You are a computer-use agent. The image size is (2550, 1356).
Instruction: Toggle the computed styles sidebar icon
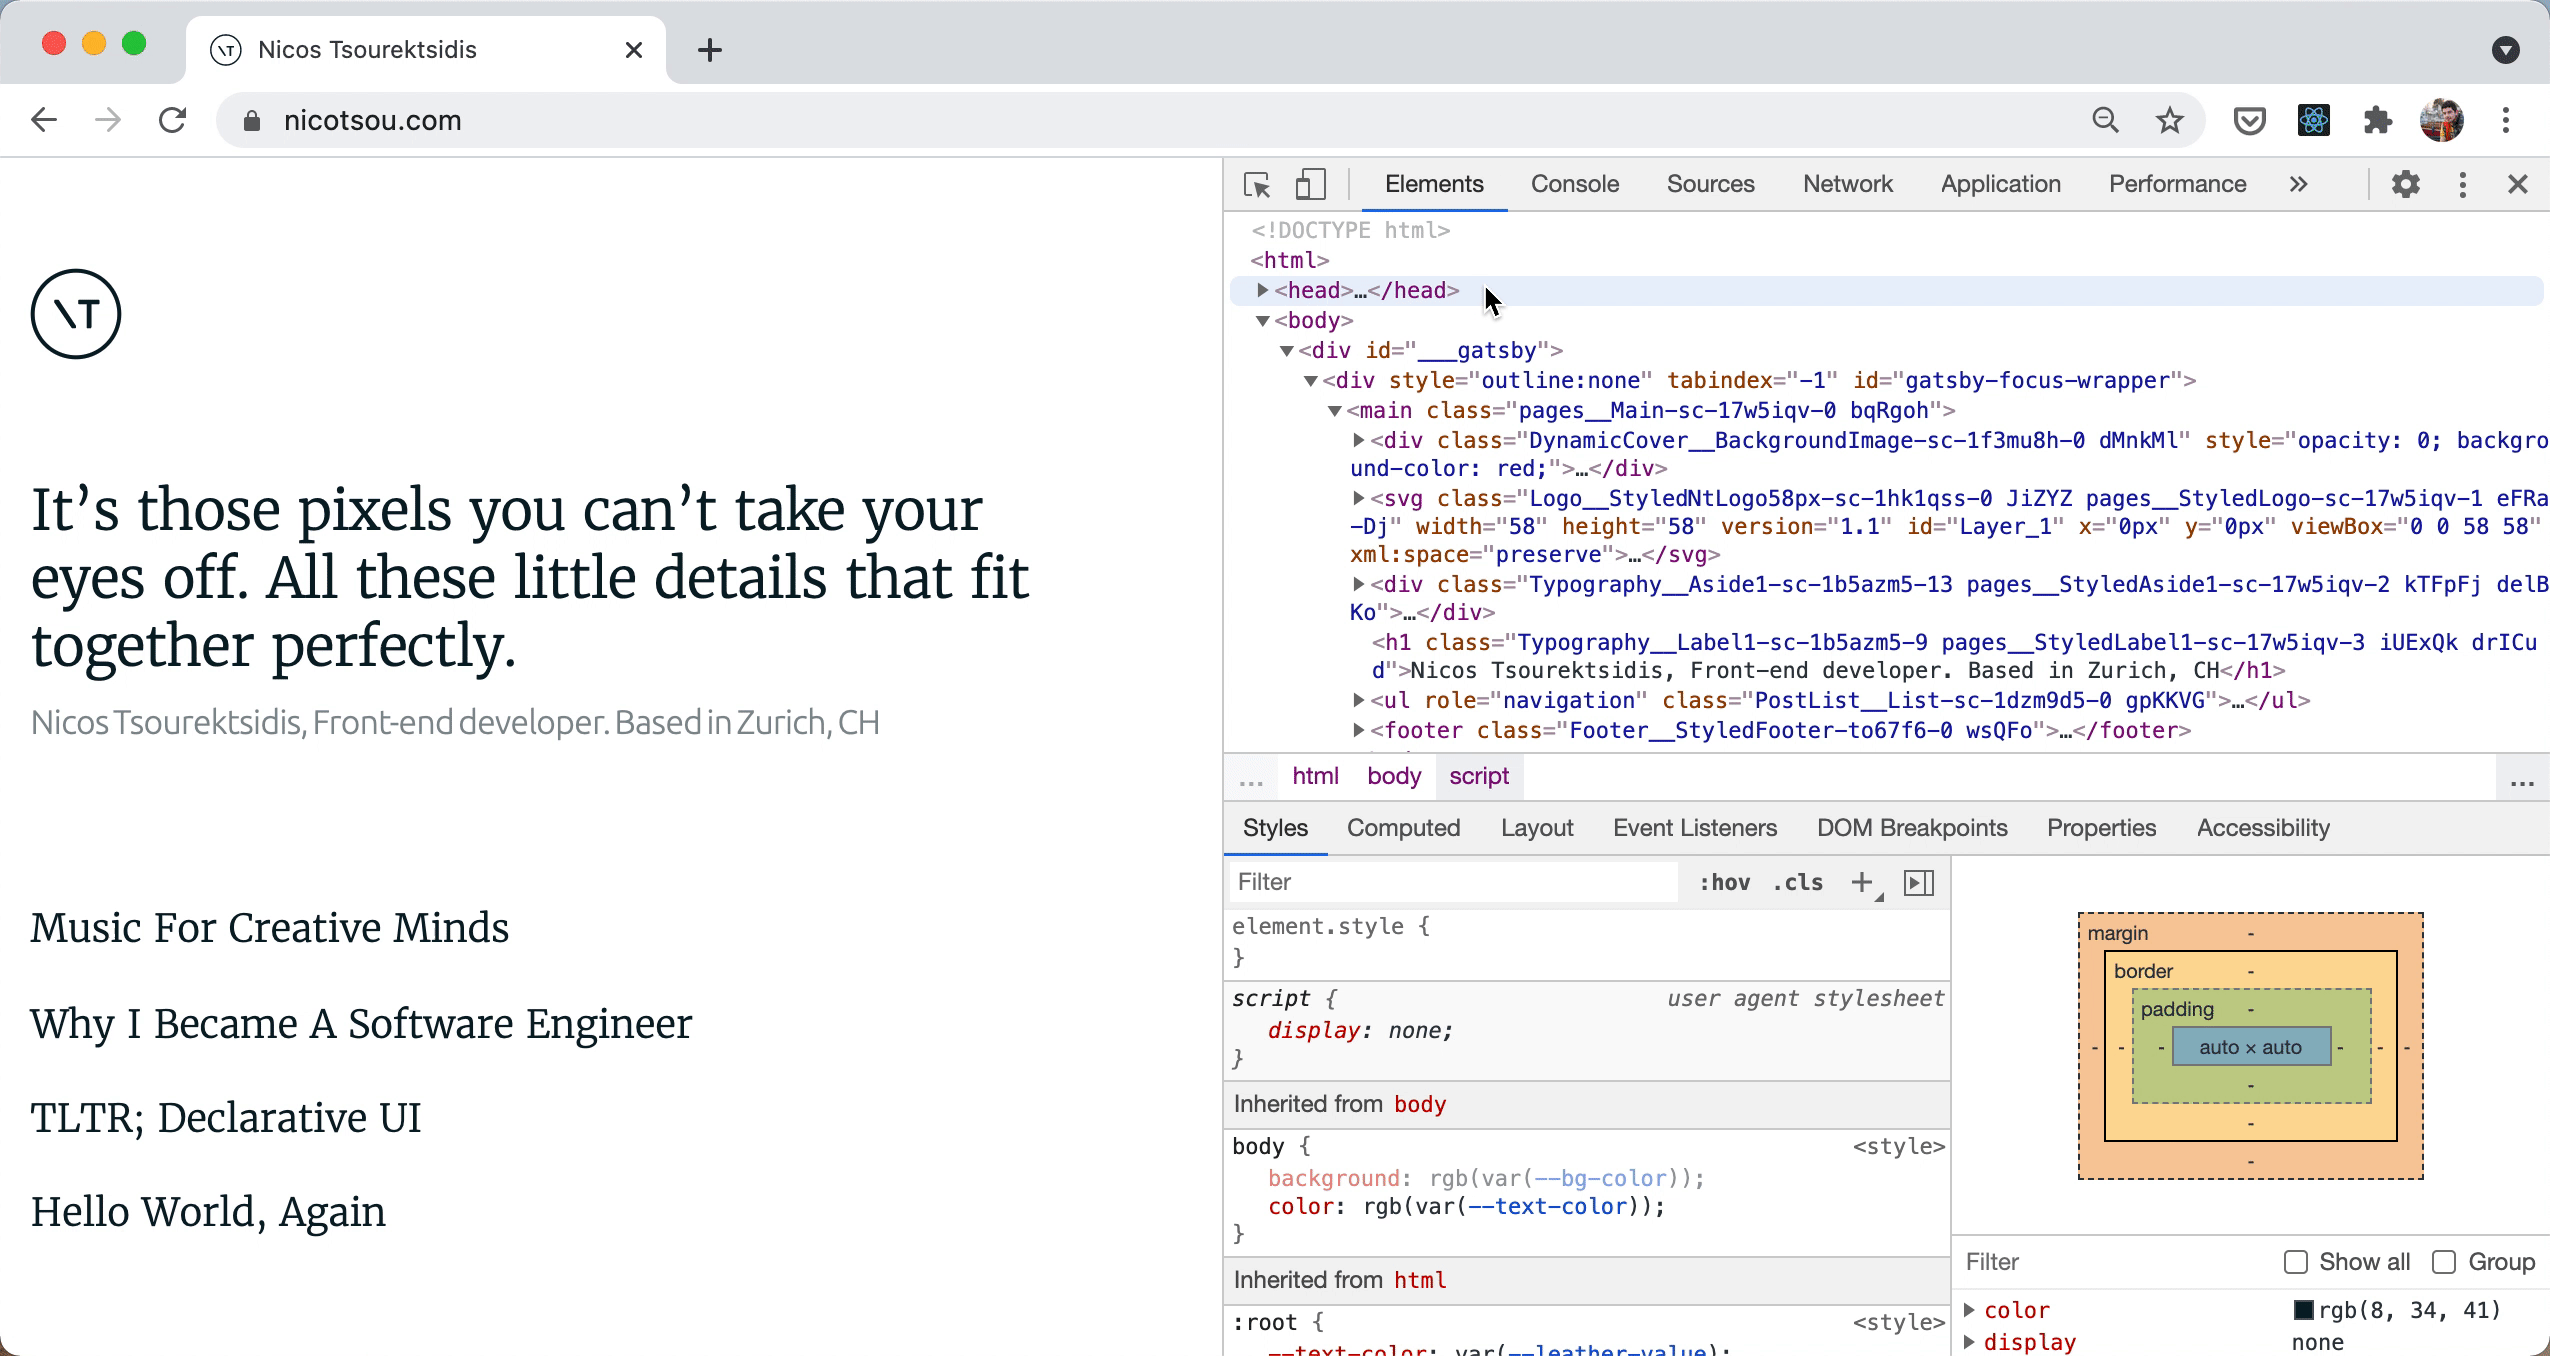(1918, 882)
